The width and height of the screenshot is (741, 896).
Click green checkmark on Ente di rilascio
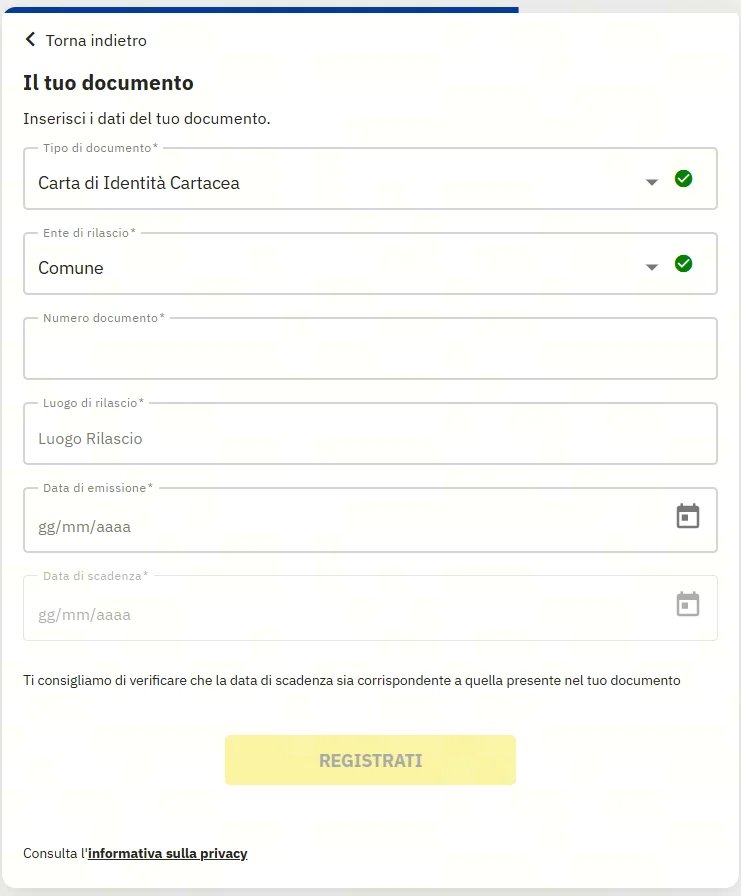click(x=683, y=264)
